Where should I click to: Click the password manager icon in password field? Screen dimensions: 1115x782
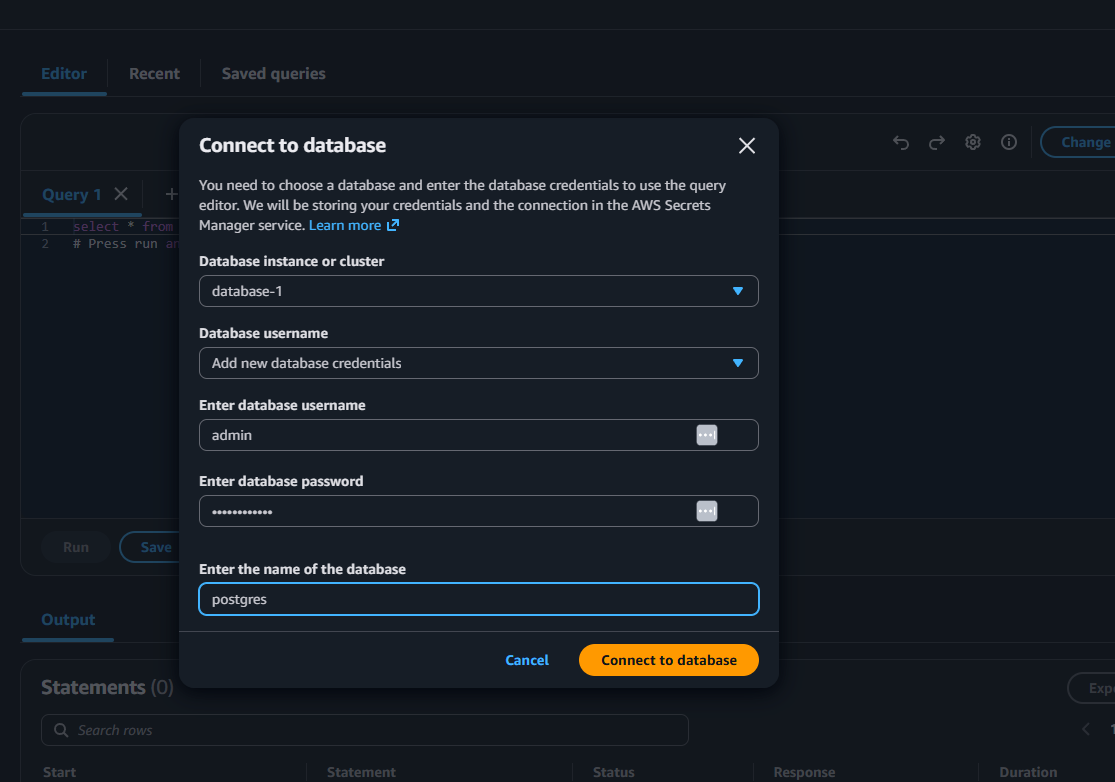(707, 511)
